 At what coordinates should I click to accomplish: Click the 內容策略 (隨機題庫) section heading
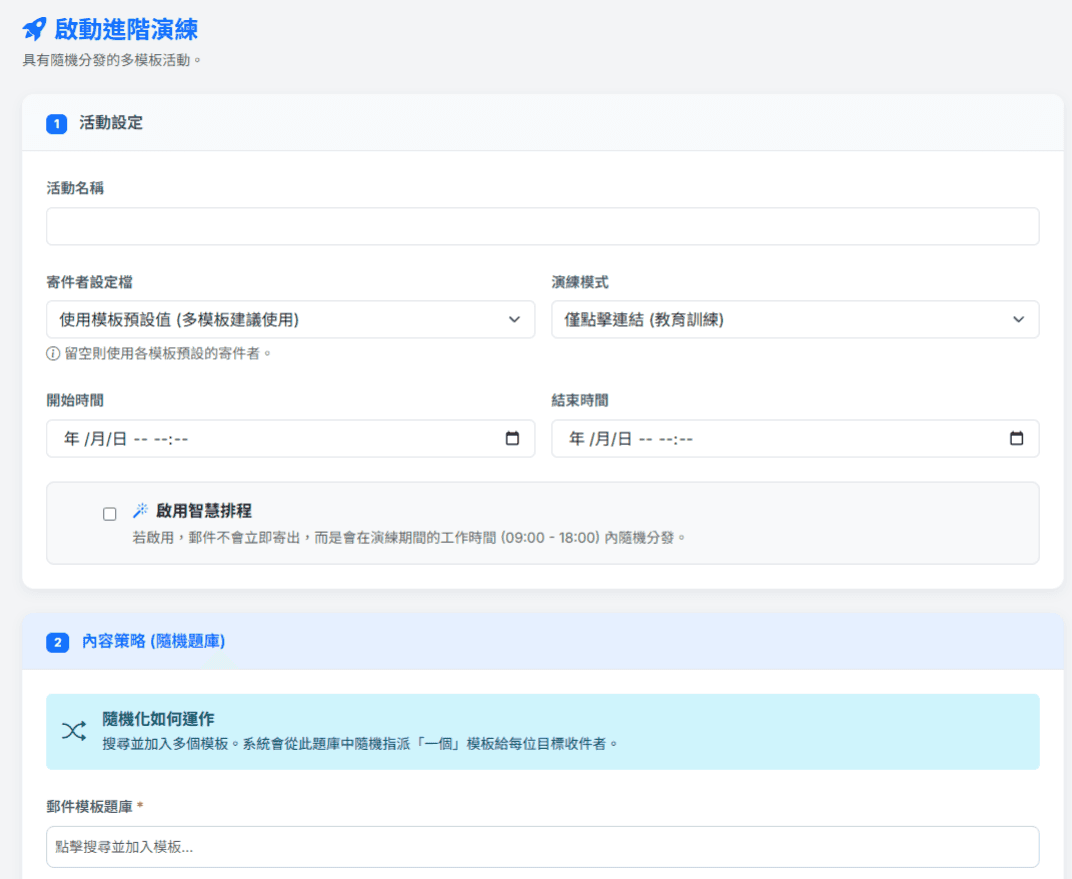(153, 641)
